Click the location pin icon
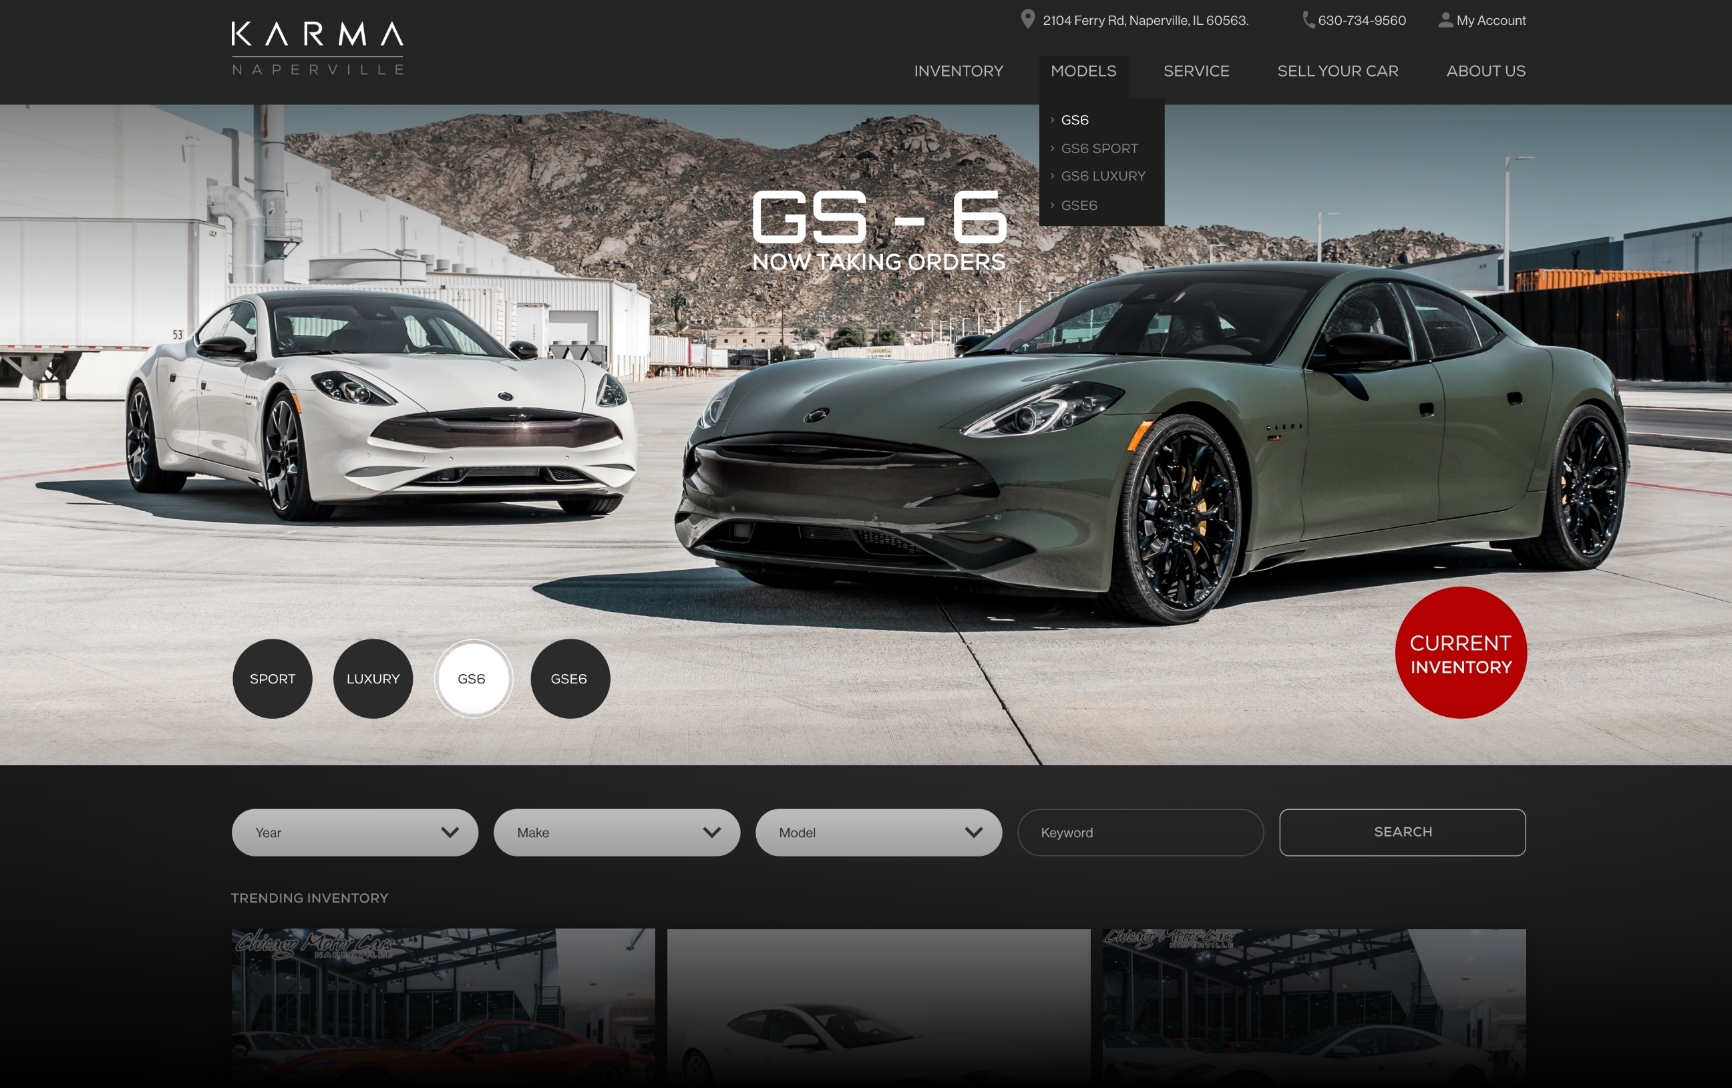Viewport: 1732px width, 1088px height. tap(1027, 20)
